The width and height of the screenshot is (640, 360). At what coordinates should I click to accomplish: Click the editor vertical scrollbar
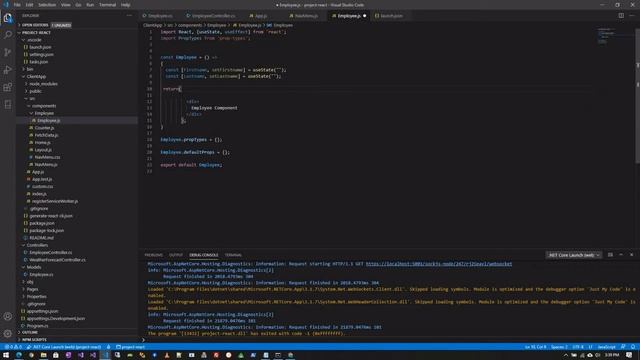pyautogui.click(x=638, y=95)
